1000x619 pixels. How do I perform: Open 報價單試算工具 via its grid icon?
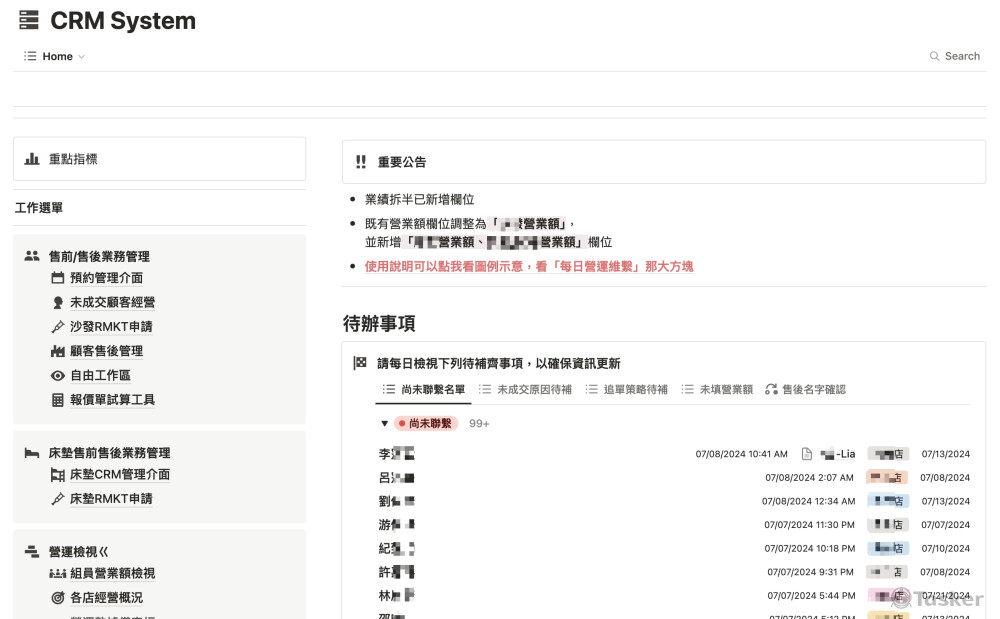58,398
